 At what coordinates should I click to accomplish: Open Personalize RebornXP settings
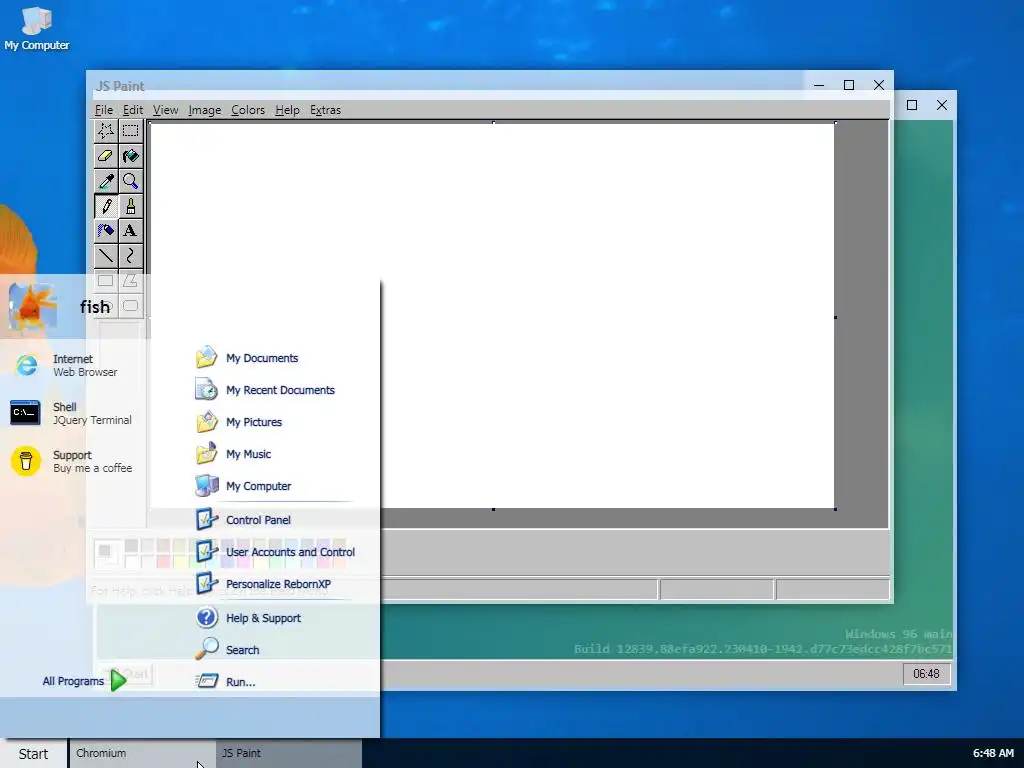[x=264, y=584]
